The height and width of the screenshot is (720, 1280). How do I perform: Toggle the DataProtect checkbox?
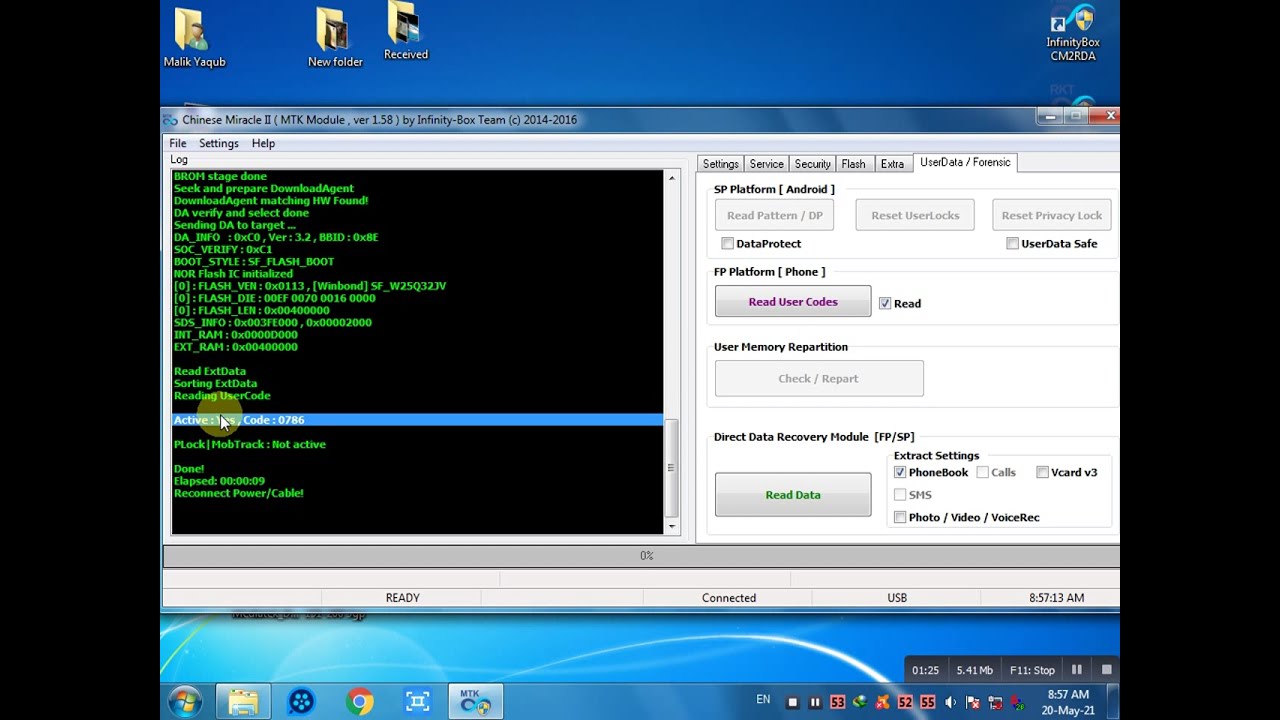(x=727, y=243)
